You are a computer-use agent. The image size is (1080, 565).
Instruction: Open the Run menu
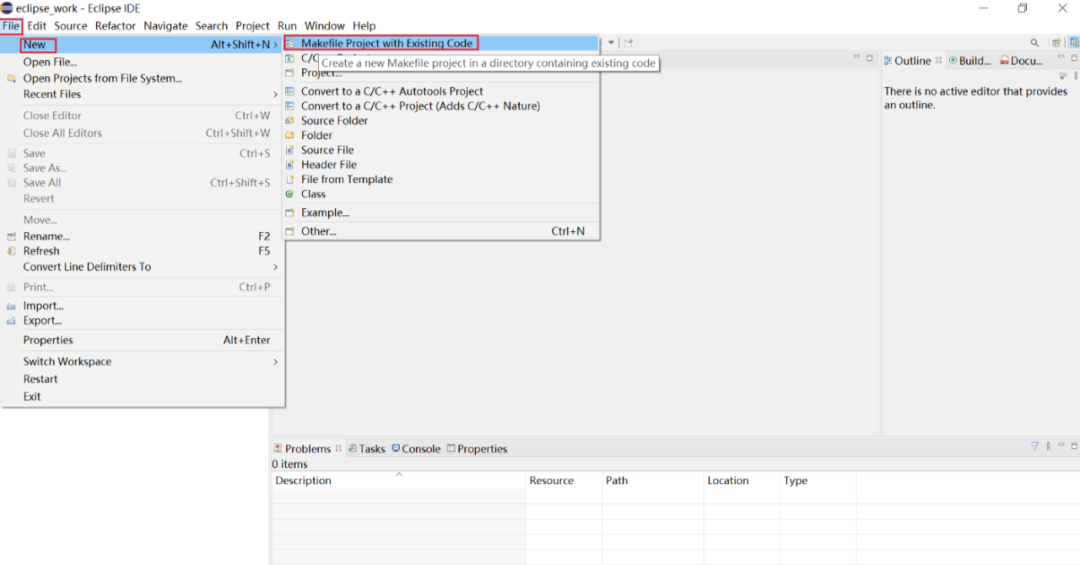tap(287, 25)
